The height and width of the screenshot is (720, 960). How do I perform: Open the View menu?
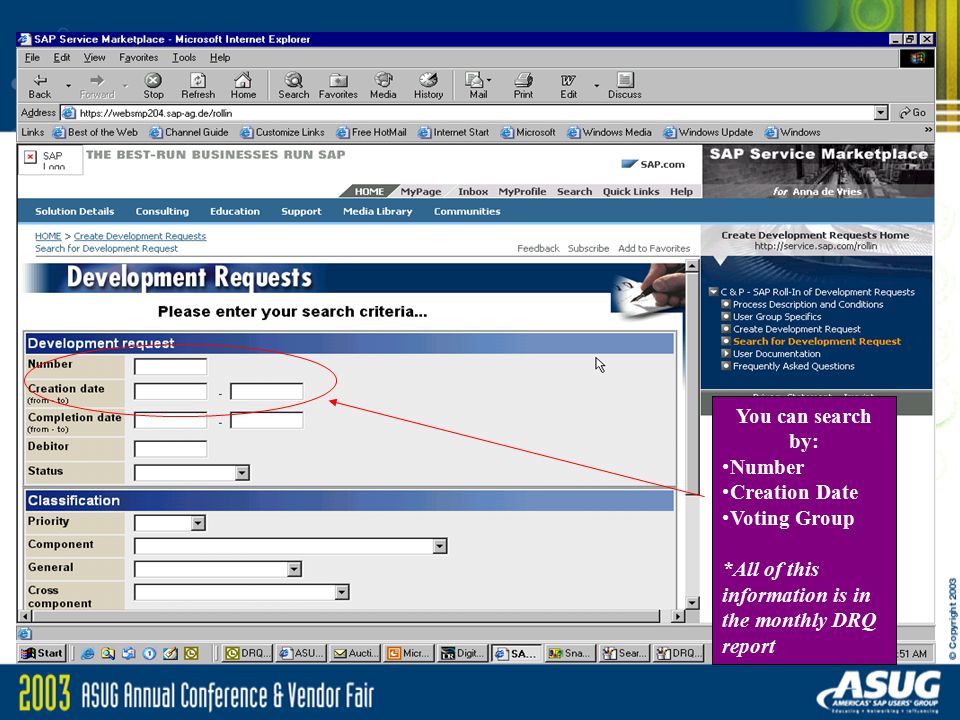94,58
